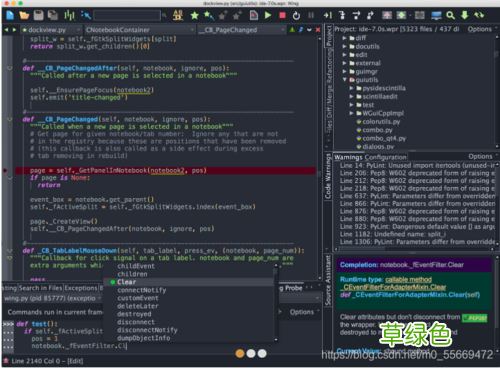The width and height of the screenshot is (500, 368).
Task: Open the dockview.py file selector dropdown
Action: pos(52,30)
